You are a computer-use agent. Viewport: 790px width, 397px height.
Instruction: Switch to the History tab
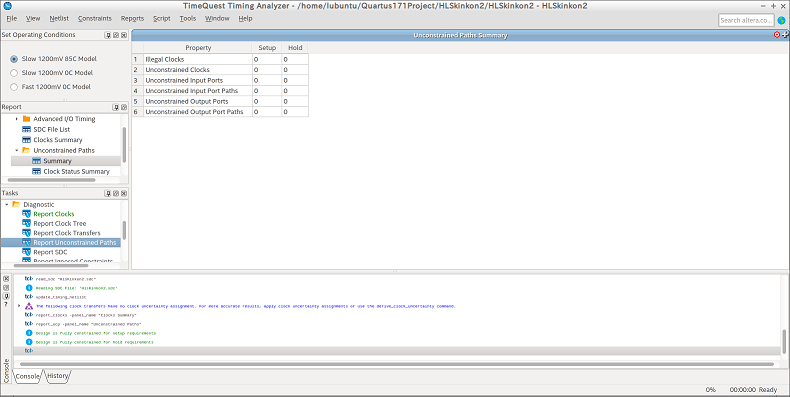(x=57, y=376)
